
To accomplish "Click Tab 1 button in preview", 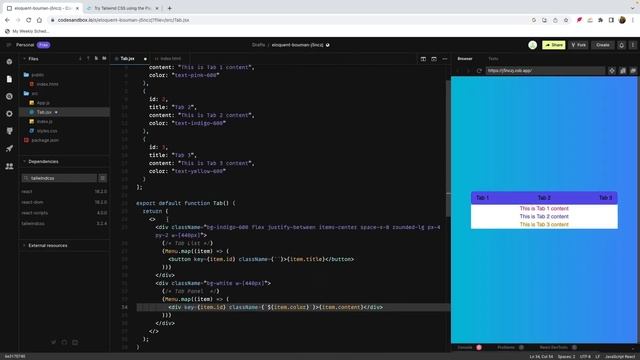I will (482, 198).
